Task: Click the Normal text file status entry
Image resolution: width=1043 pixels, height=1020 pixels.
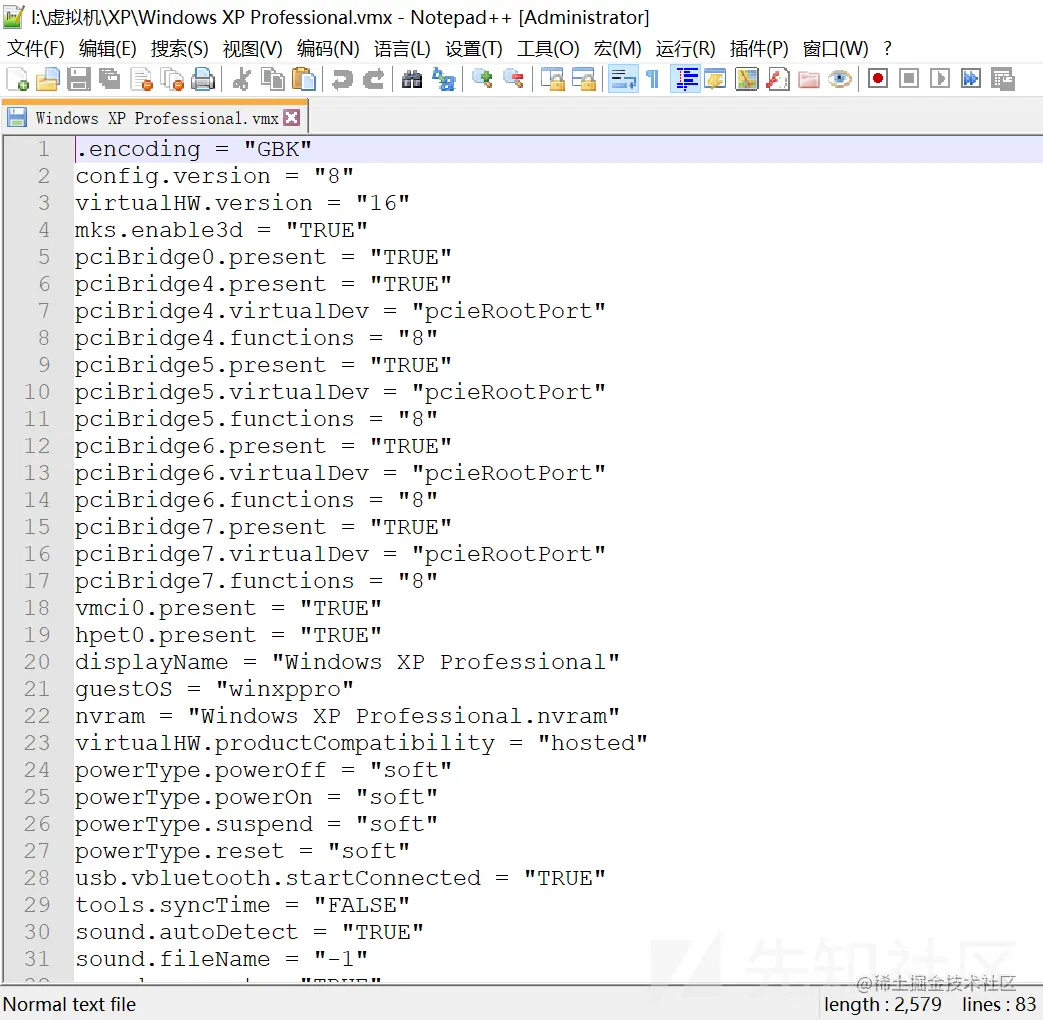Action: pos(69,1005)
